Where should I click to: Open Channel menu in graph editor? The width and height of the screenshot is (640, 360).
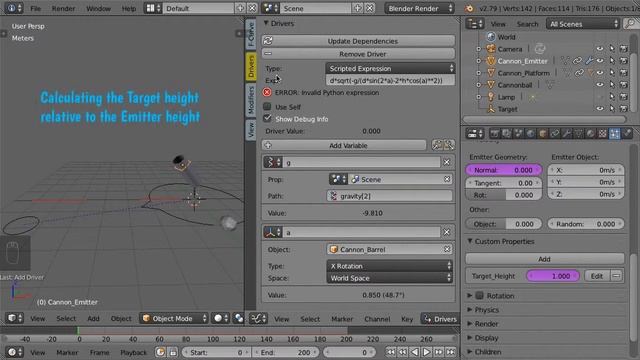377,319
